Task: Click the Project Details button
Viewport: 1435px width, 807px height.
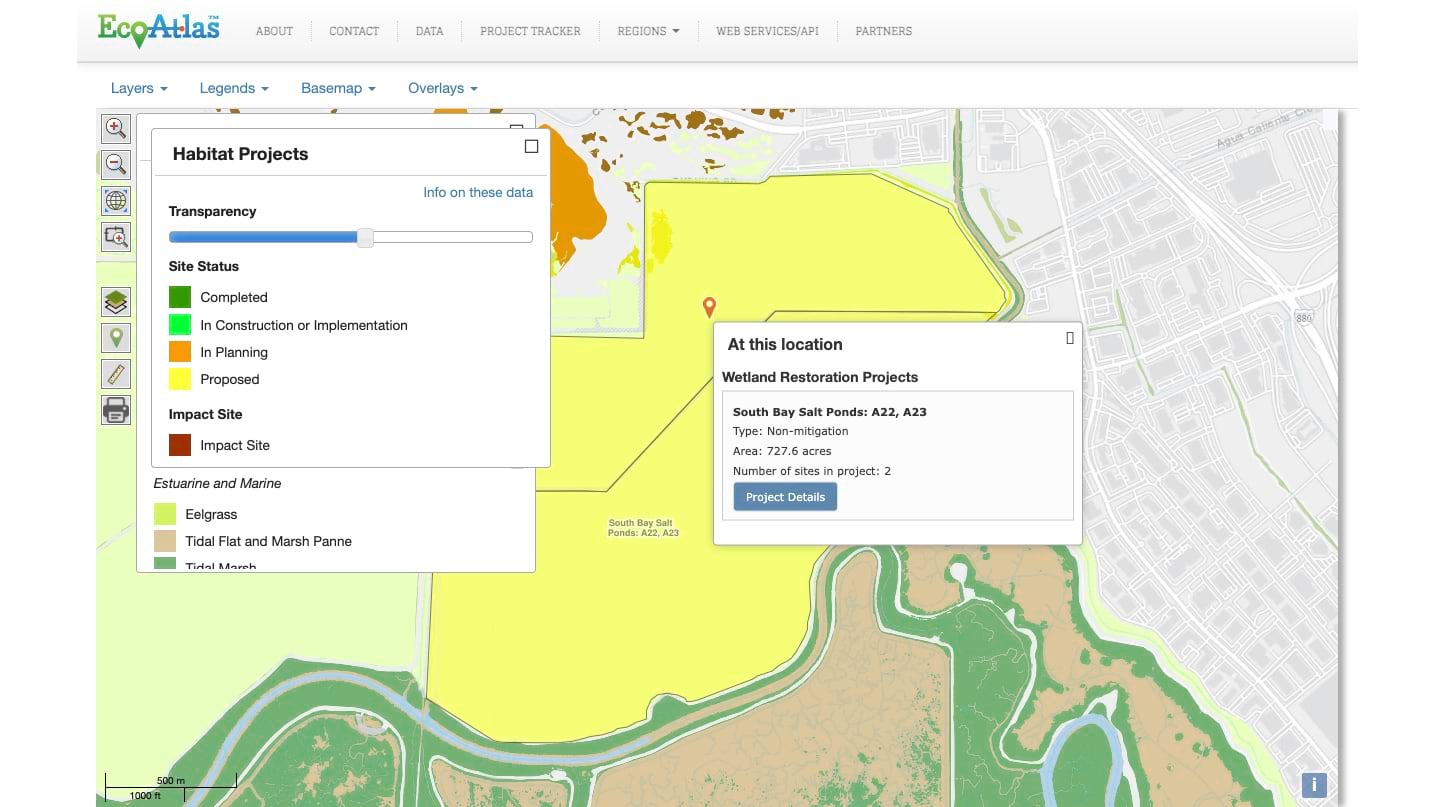Action: click(785, 496)
